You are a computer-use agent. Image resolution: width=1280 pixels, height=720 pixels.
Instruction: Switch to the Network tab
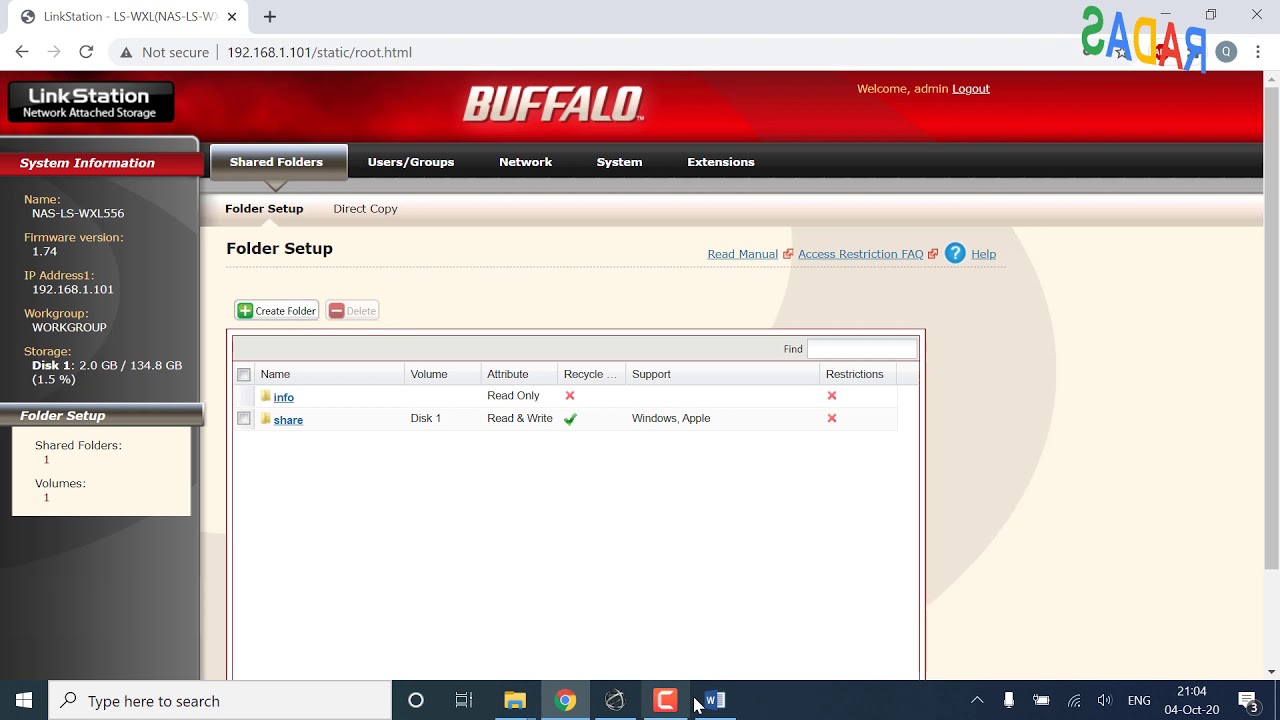(x=526, y=162)
